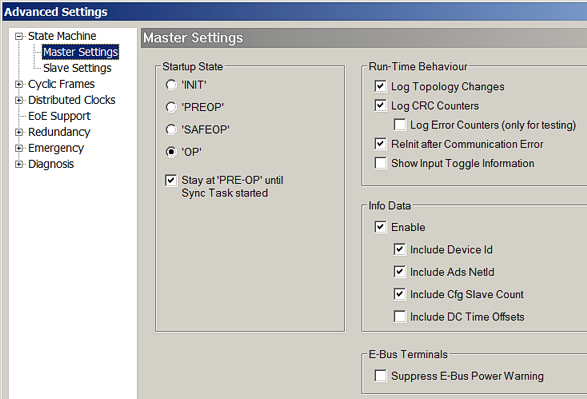Screen dimensions: 587x399
Task: Toggle Include Device Id checkbox
Action: pos(399,250)
